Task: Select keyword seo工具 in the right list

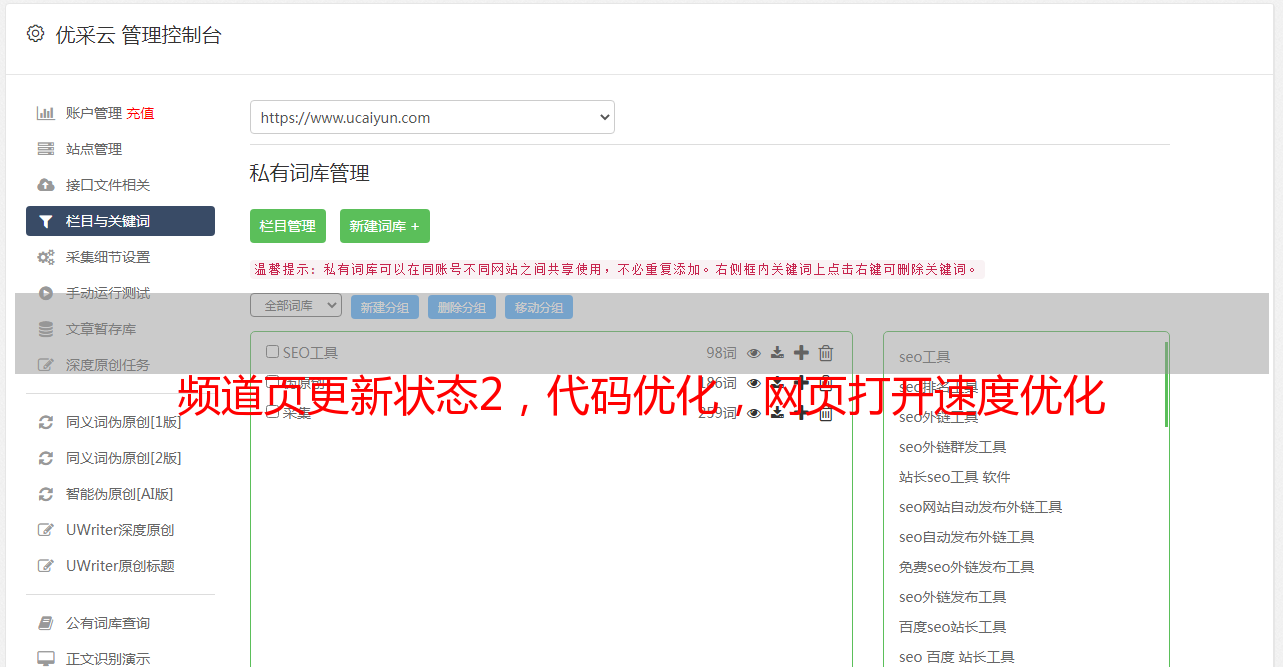Action: coord(925,357)
